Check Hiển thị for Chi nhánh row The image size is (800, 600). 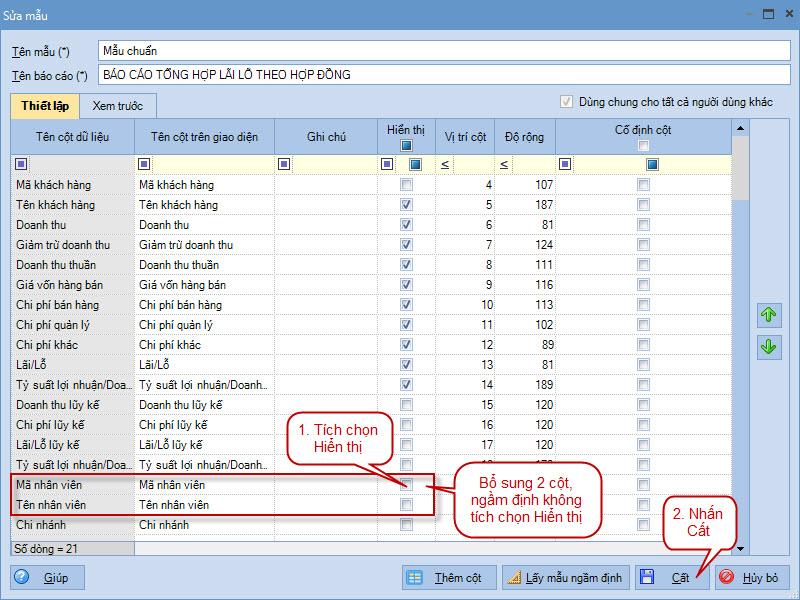click(406, 524)
